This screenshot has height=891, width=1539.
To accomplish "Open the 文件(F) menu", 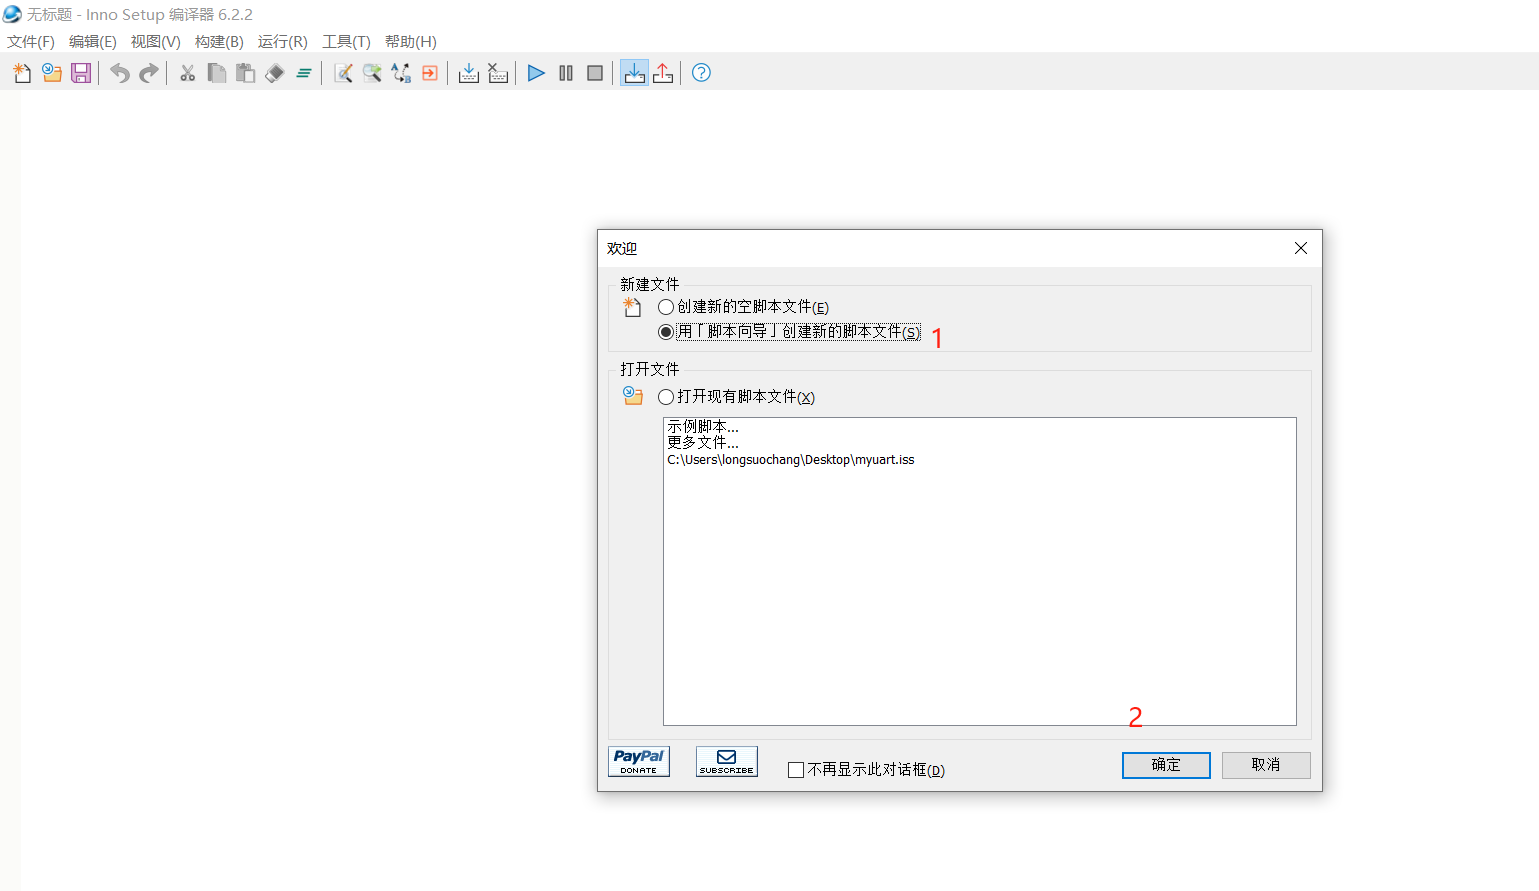I will pos(31,42).
